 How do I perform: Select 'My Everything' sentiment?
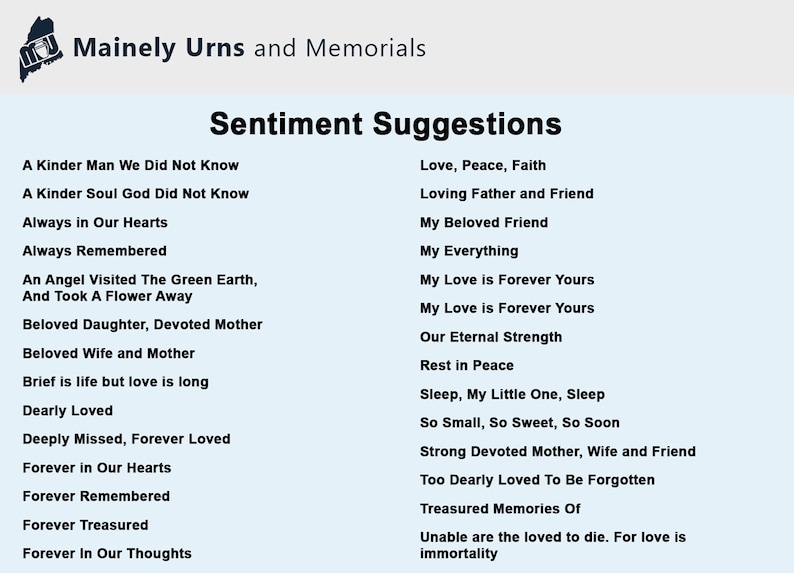coord(469,251)
